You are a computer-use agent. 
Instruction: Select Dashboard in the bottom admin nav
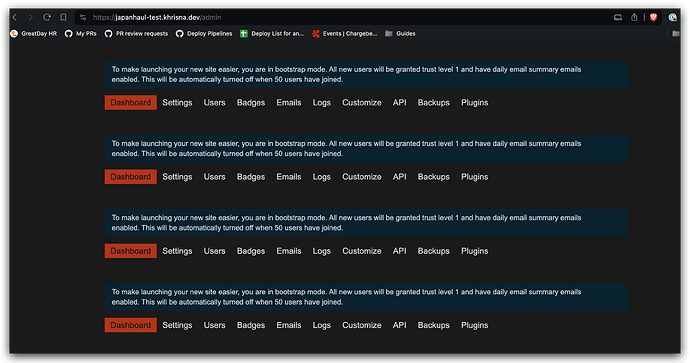click(x=131, y=325)
